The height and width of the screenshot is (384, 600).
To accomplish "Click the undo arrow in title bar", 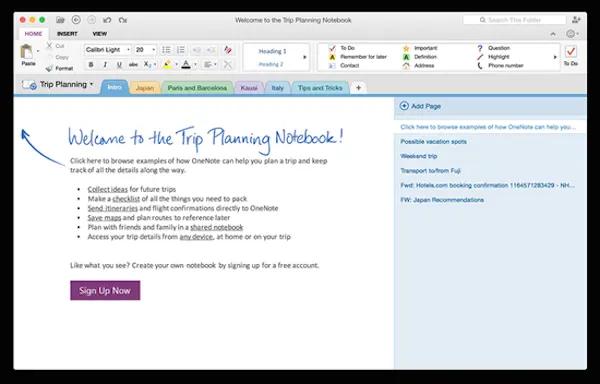I will pos(107,20).
